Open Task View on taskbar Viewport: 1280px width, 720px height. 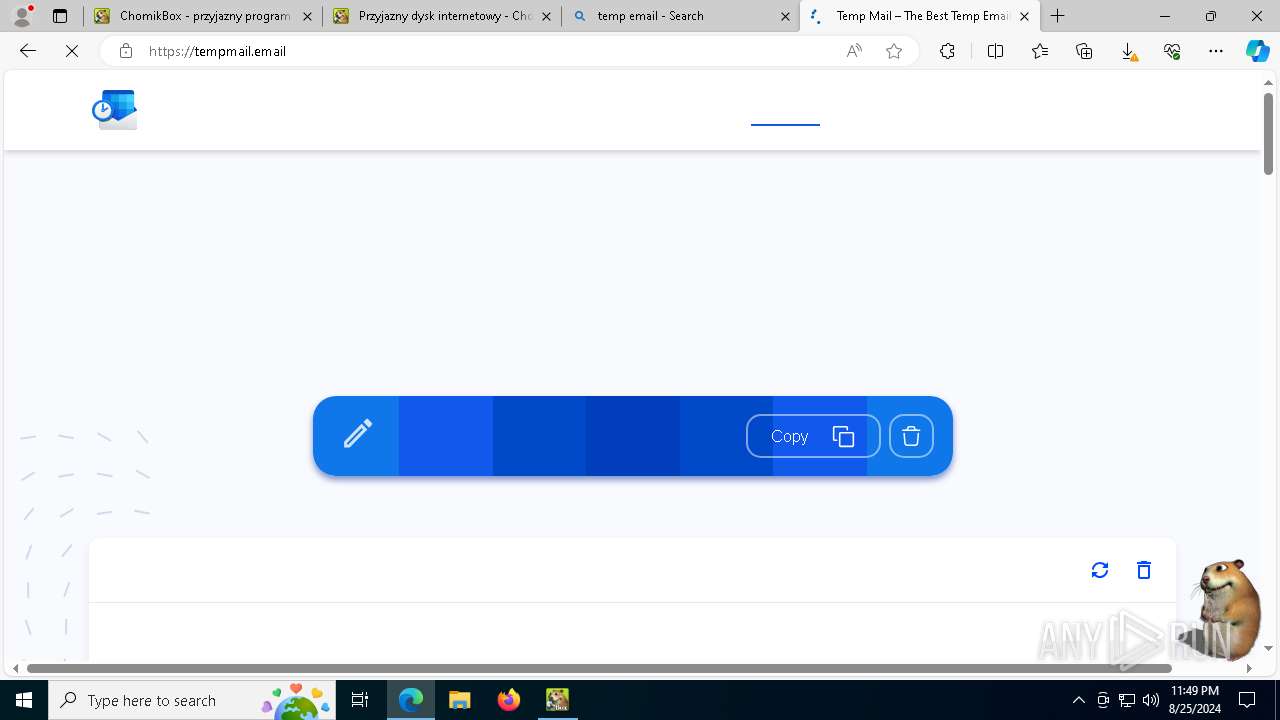pyautogui.click(x=360, y=700)
